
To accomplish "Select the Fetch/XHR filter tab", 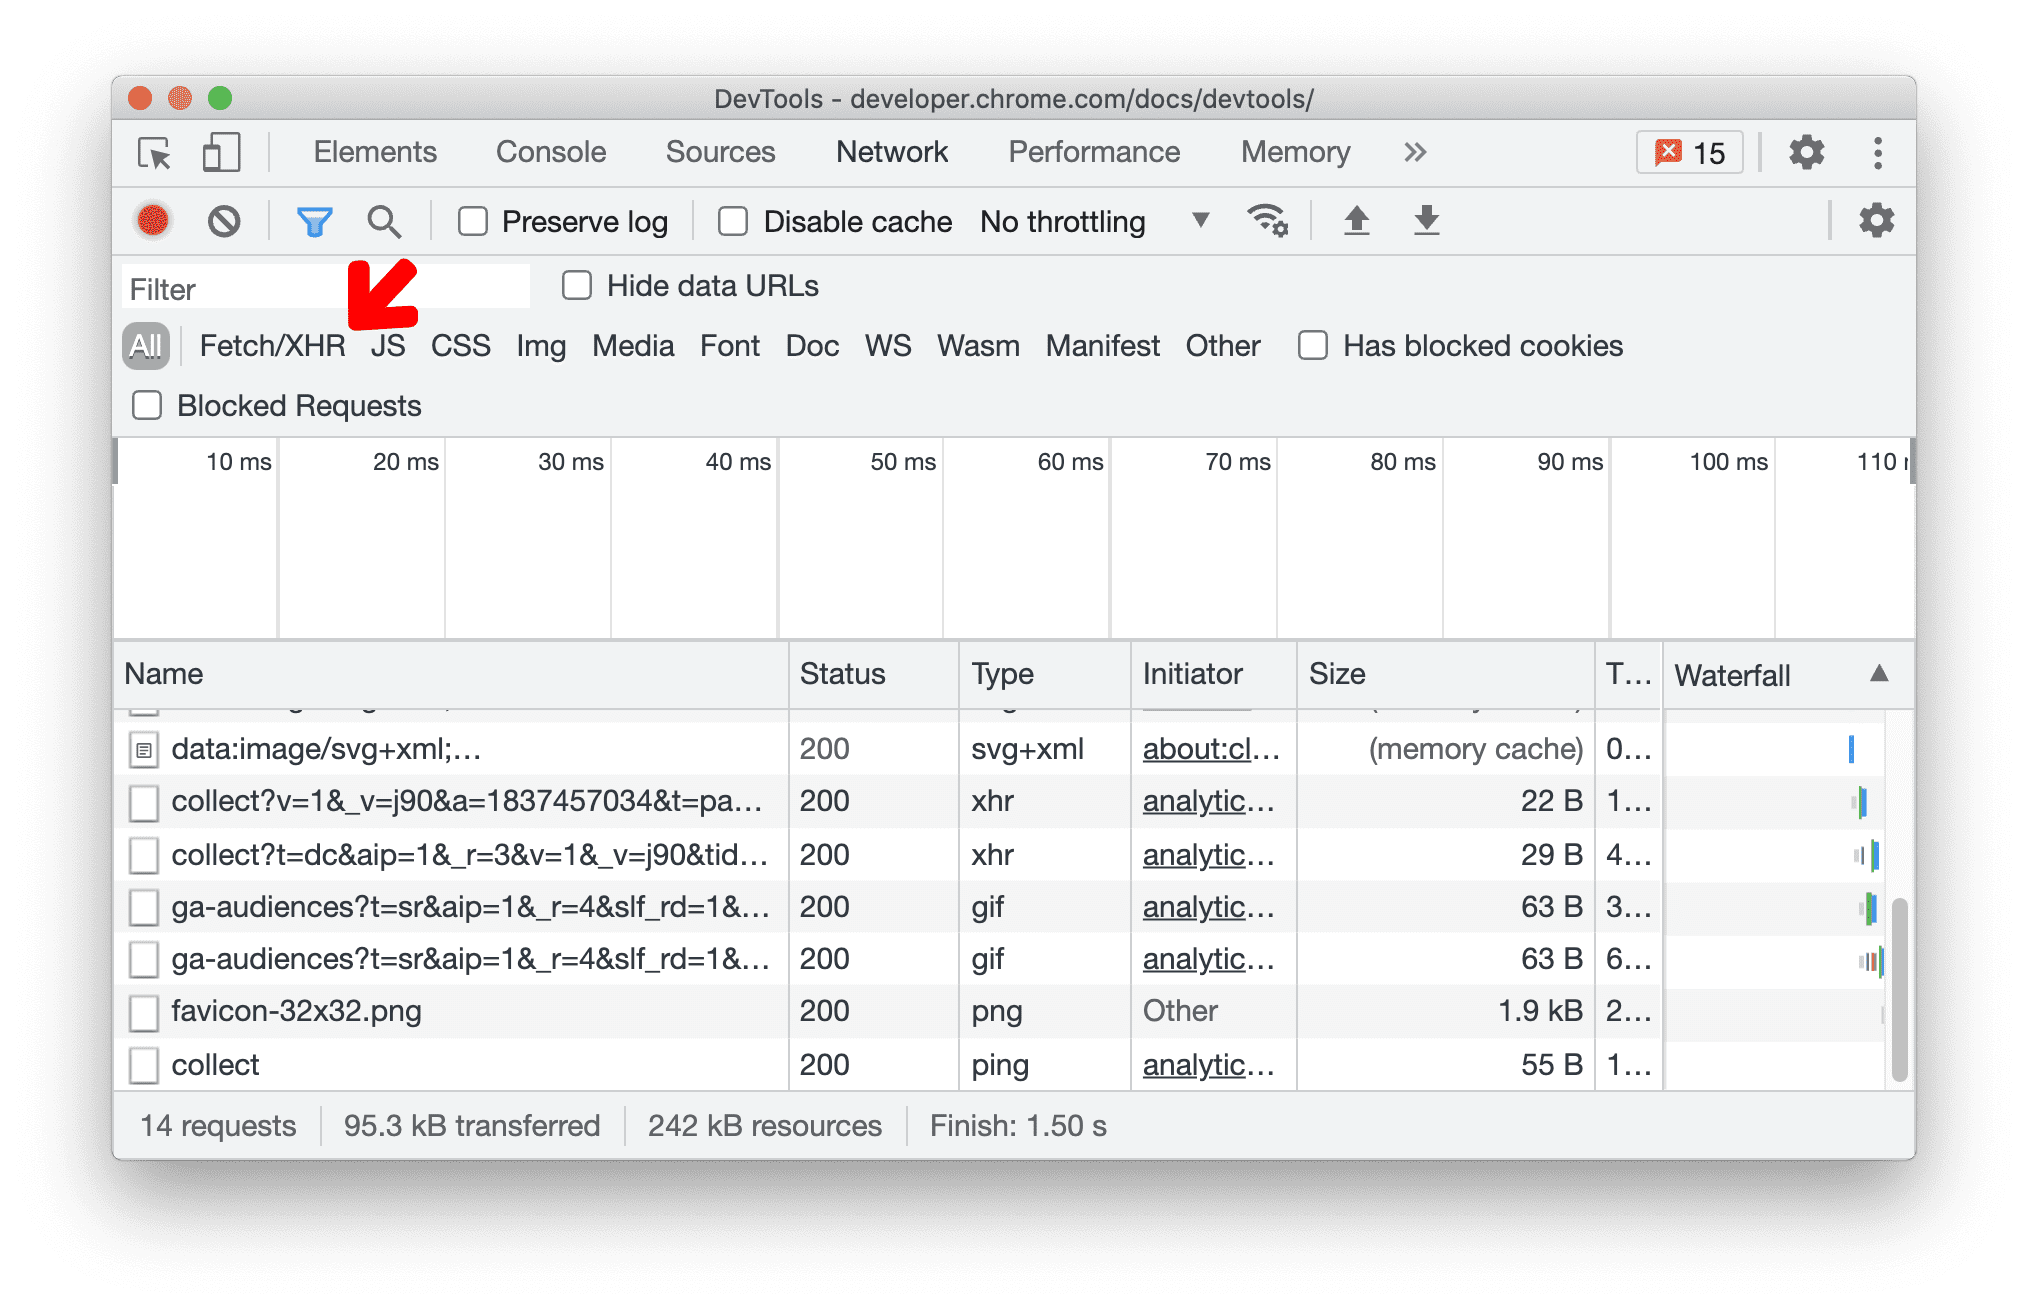I will pos(270,344).
